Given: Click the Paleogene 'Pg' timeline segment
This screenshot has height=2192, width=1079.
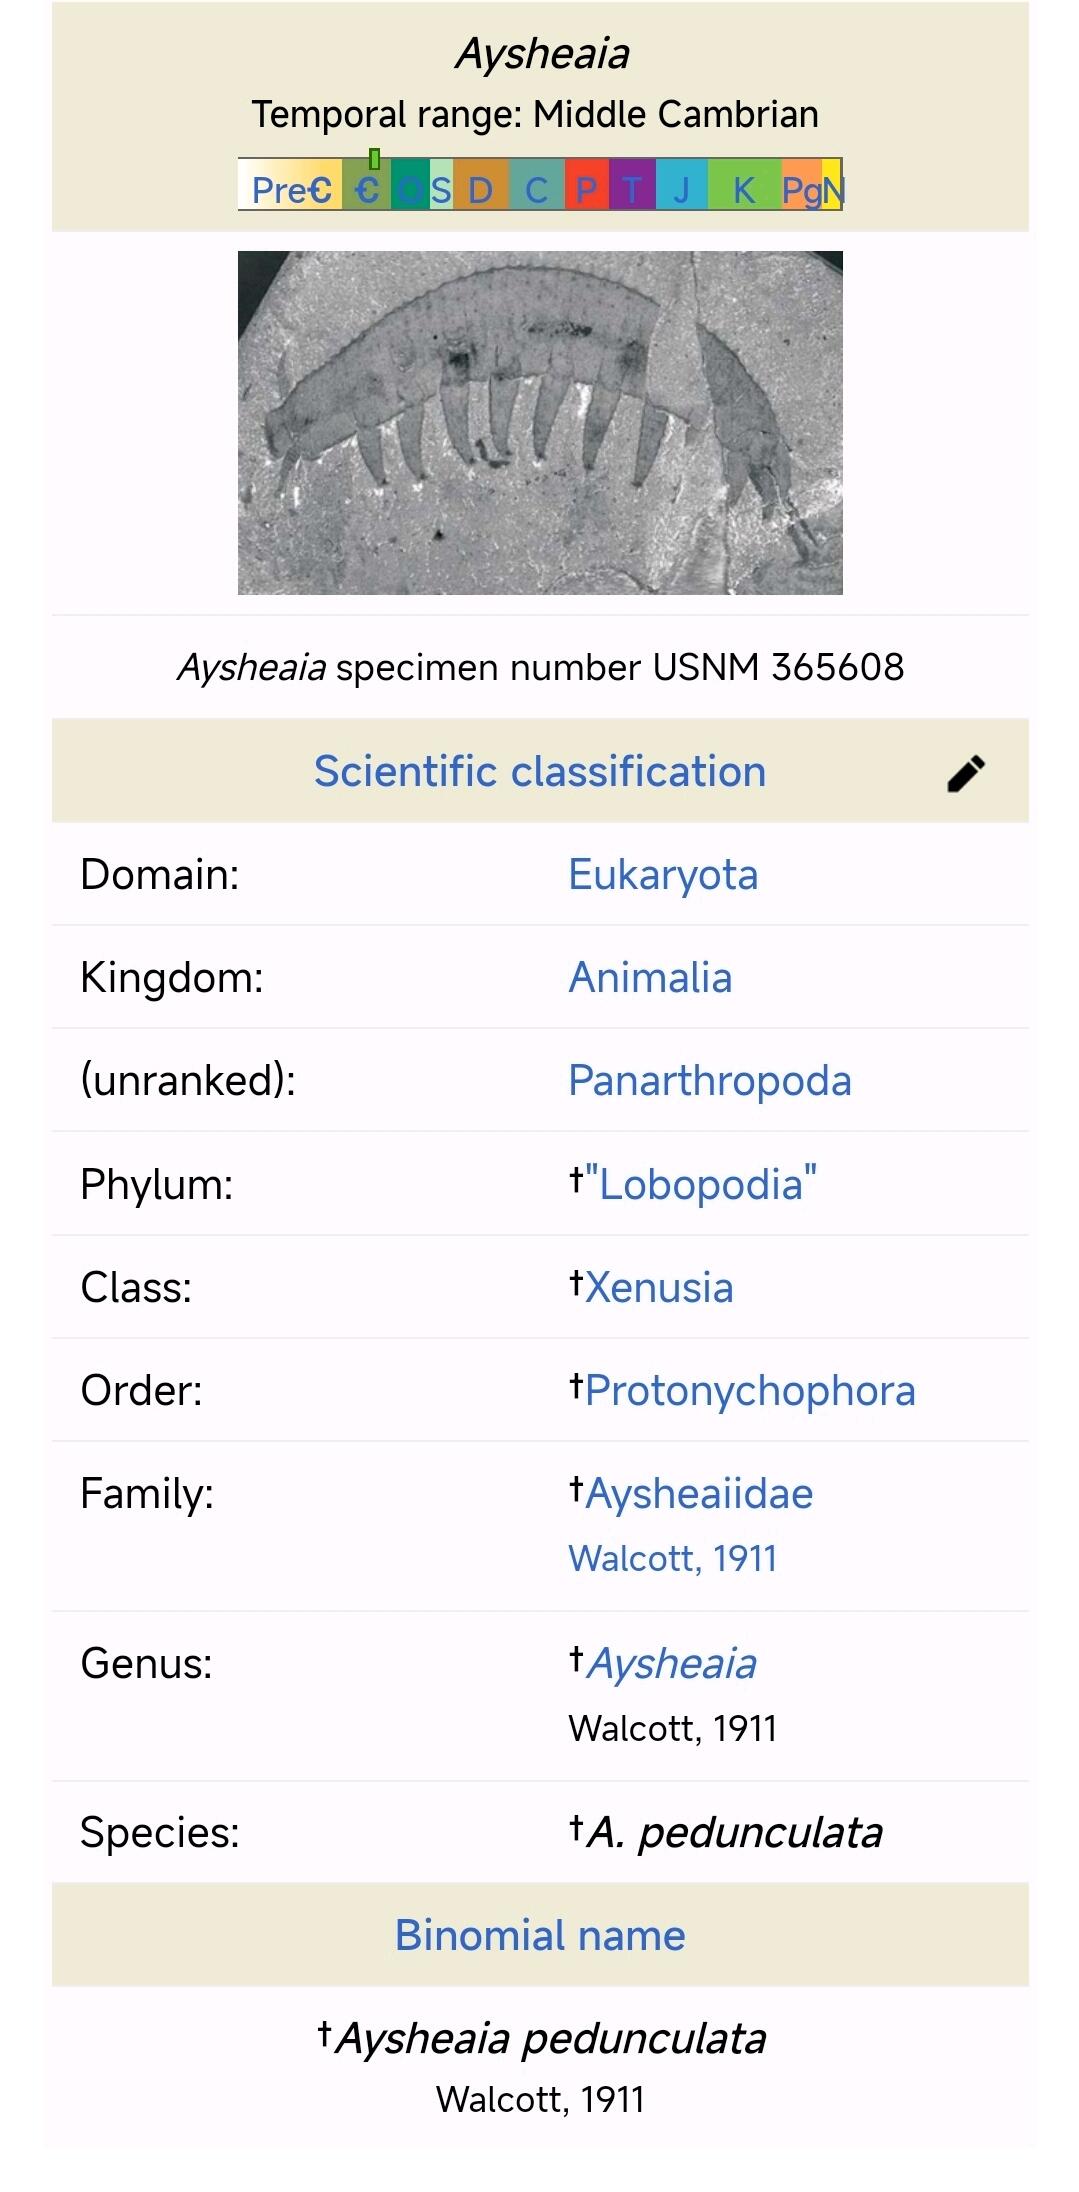Looking at the screenshot, I should click(800, 189).
